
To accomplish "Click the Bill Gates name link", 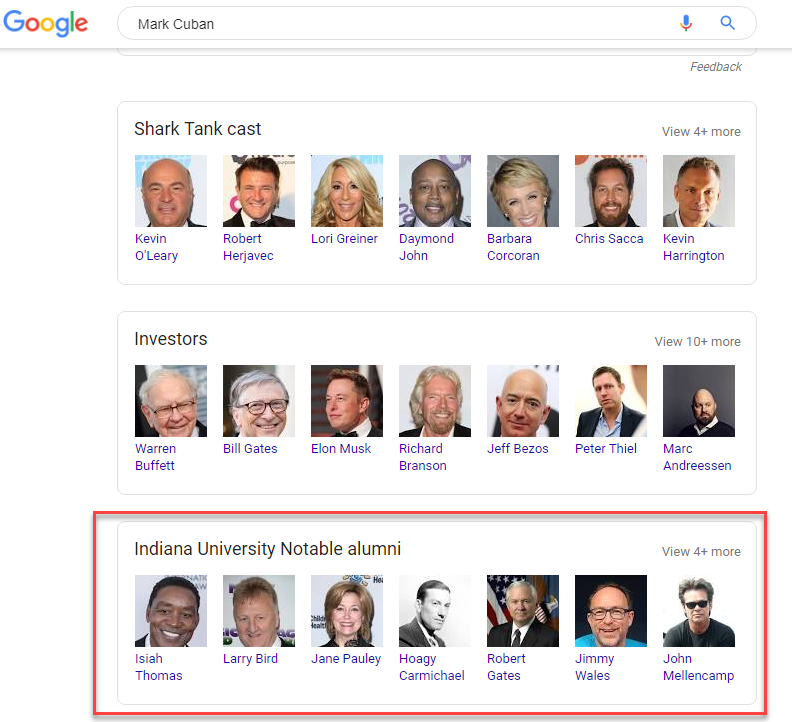I will [x=250, y=449].
